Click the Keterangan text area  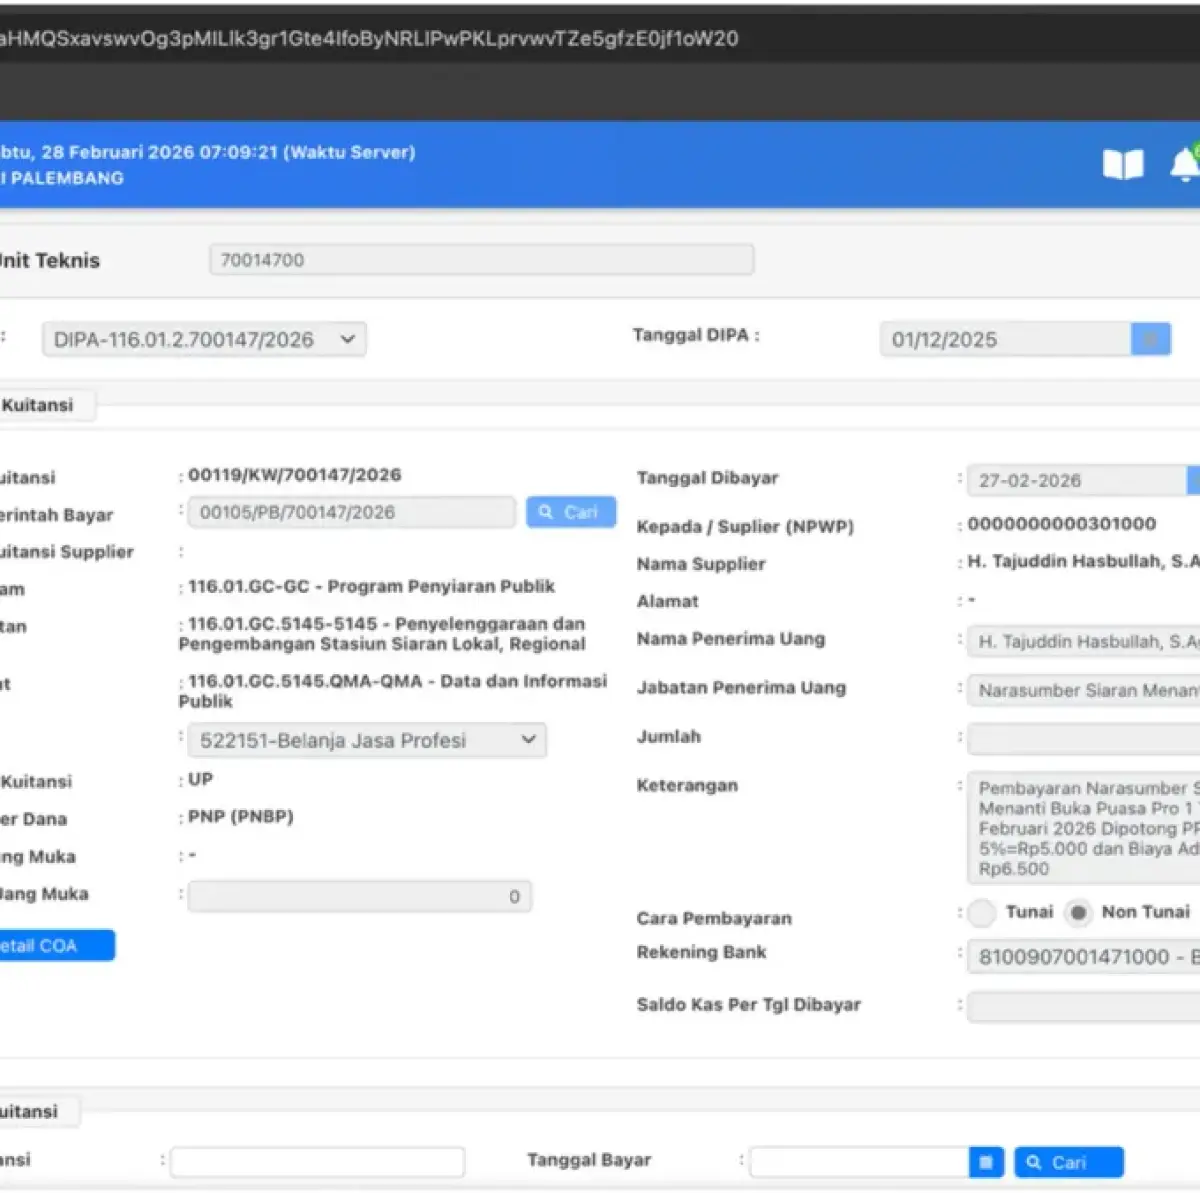coord(1084,828)
